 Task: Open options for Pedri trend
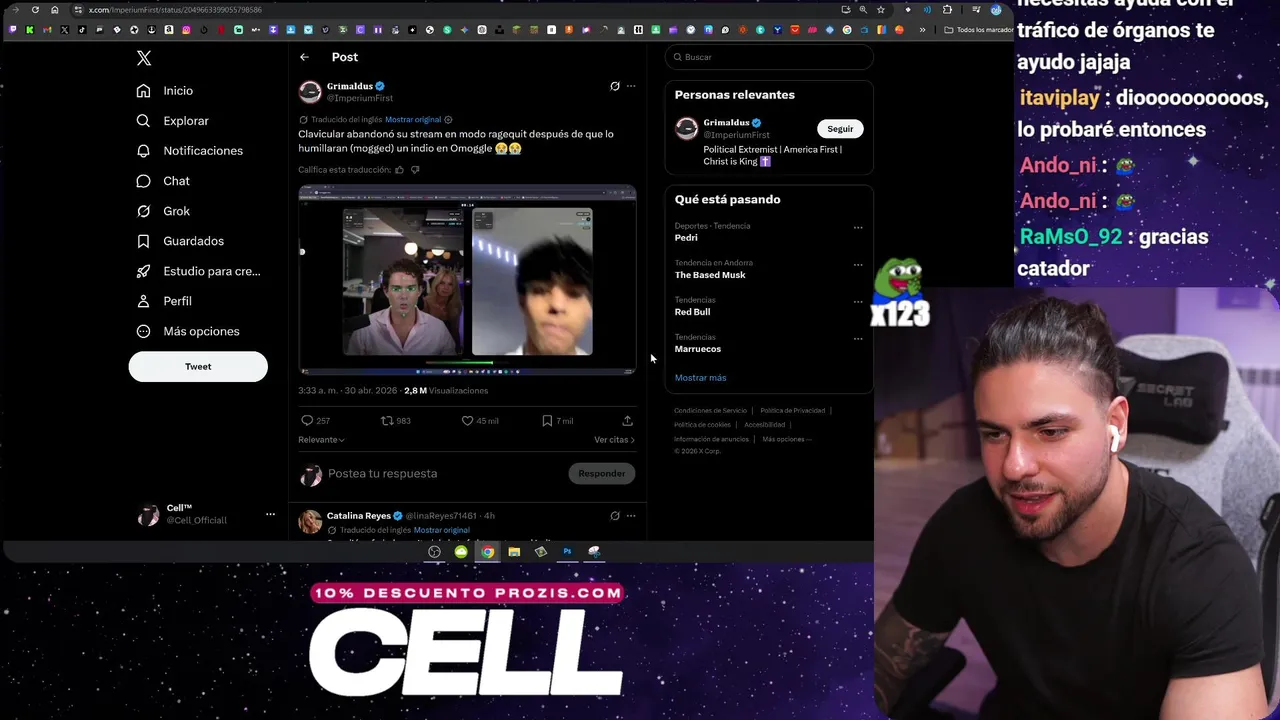pos(858,228)
